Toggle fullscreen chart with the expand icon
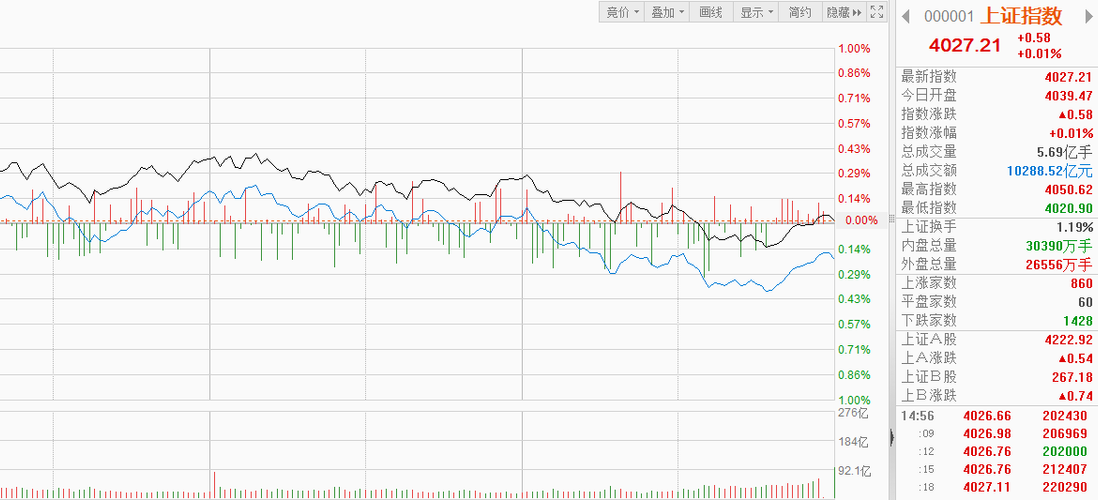Screen dimensions: 1098x500 tap(877, 12)
